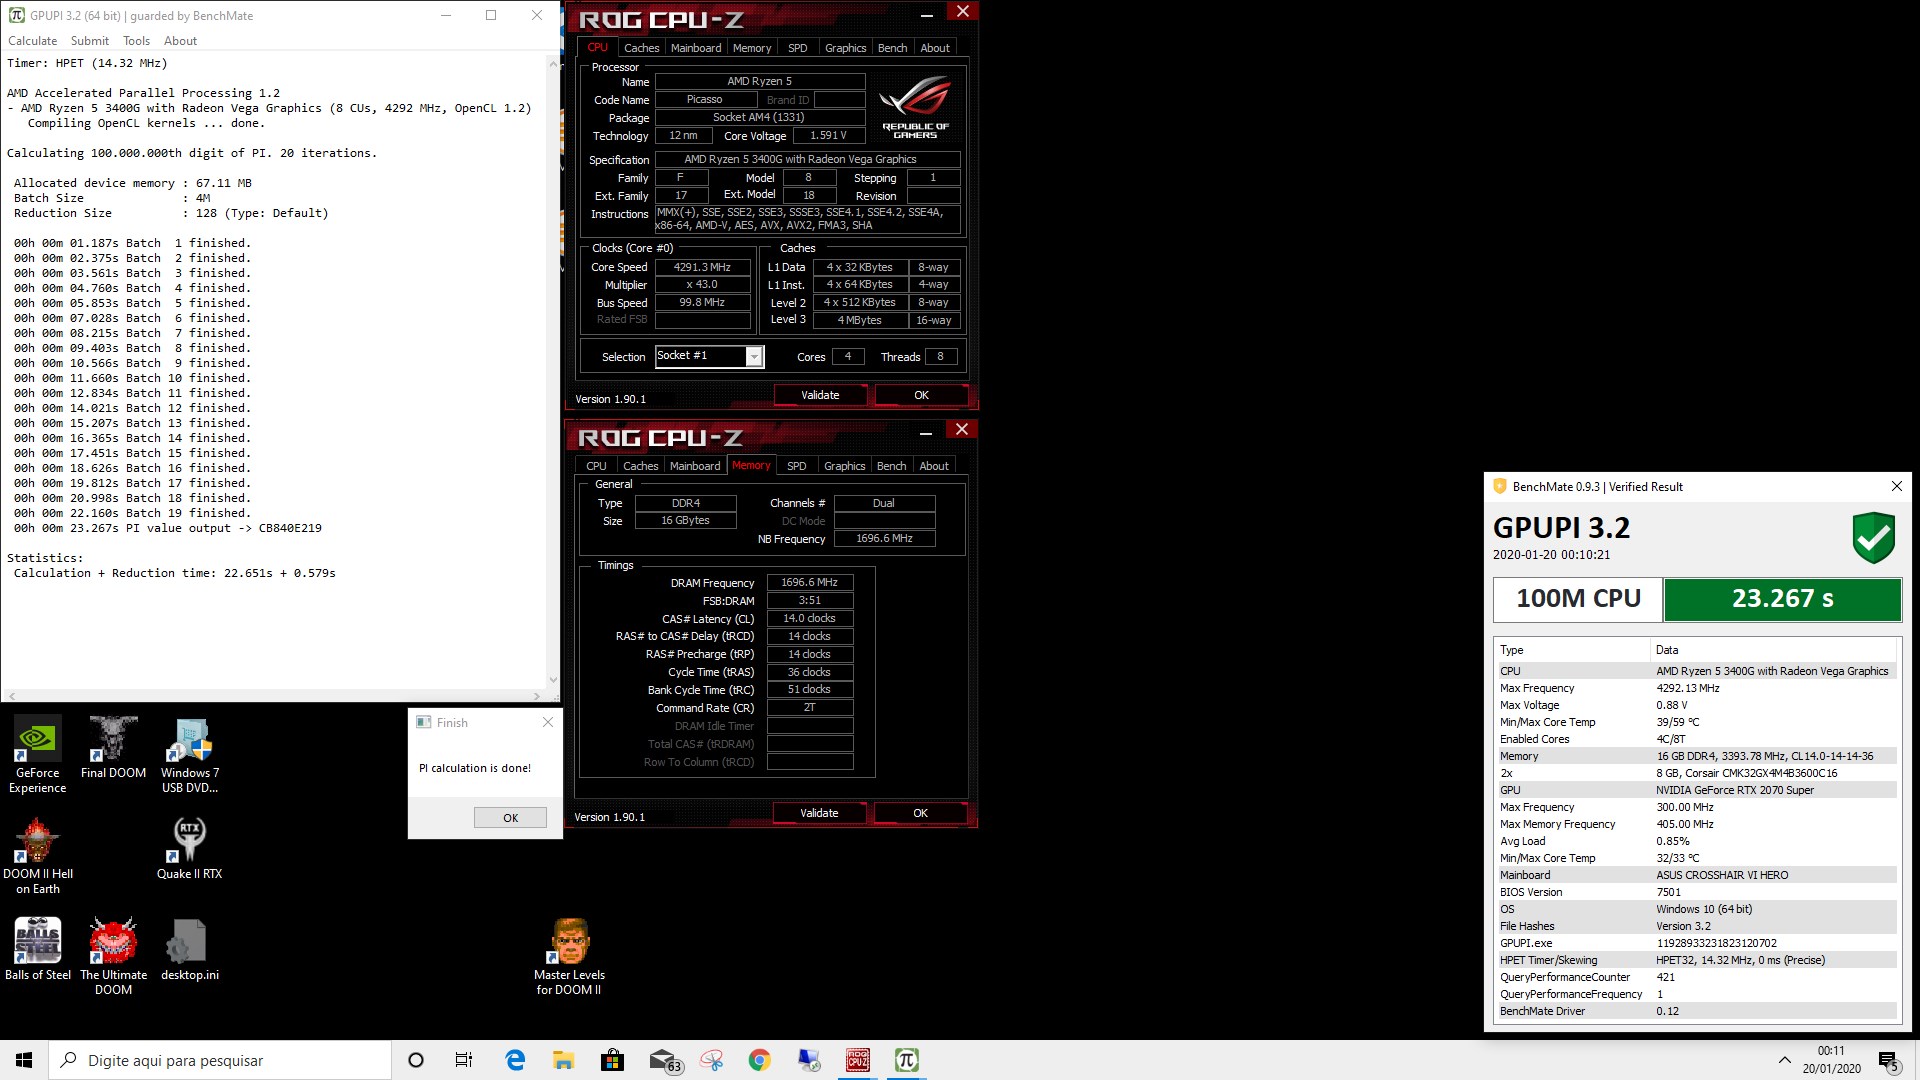Click taskbar search box

tap(220, 1060)
